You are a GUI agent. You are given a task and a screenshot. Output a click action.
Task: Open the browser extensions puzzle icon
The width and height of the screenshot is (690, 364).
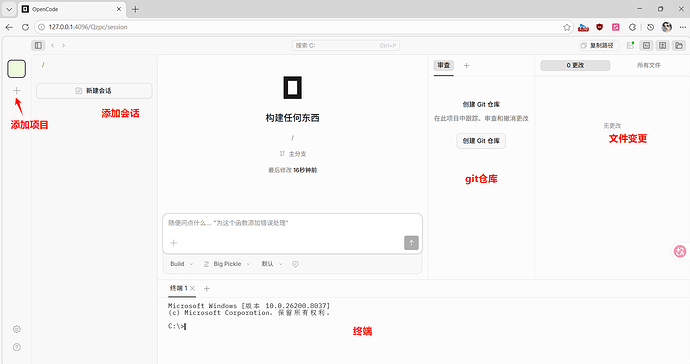(632, 27)
